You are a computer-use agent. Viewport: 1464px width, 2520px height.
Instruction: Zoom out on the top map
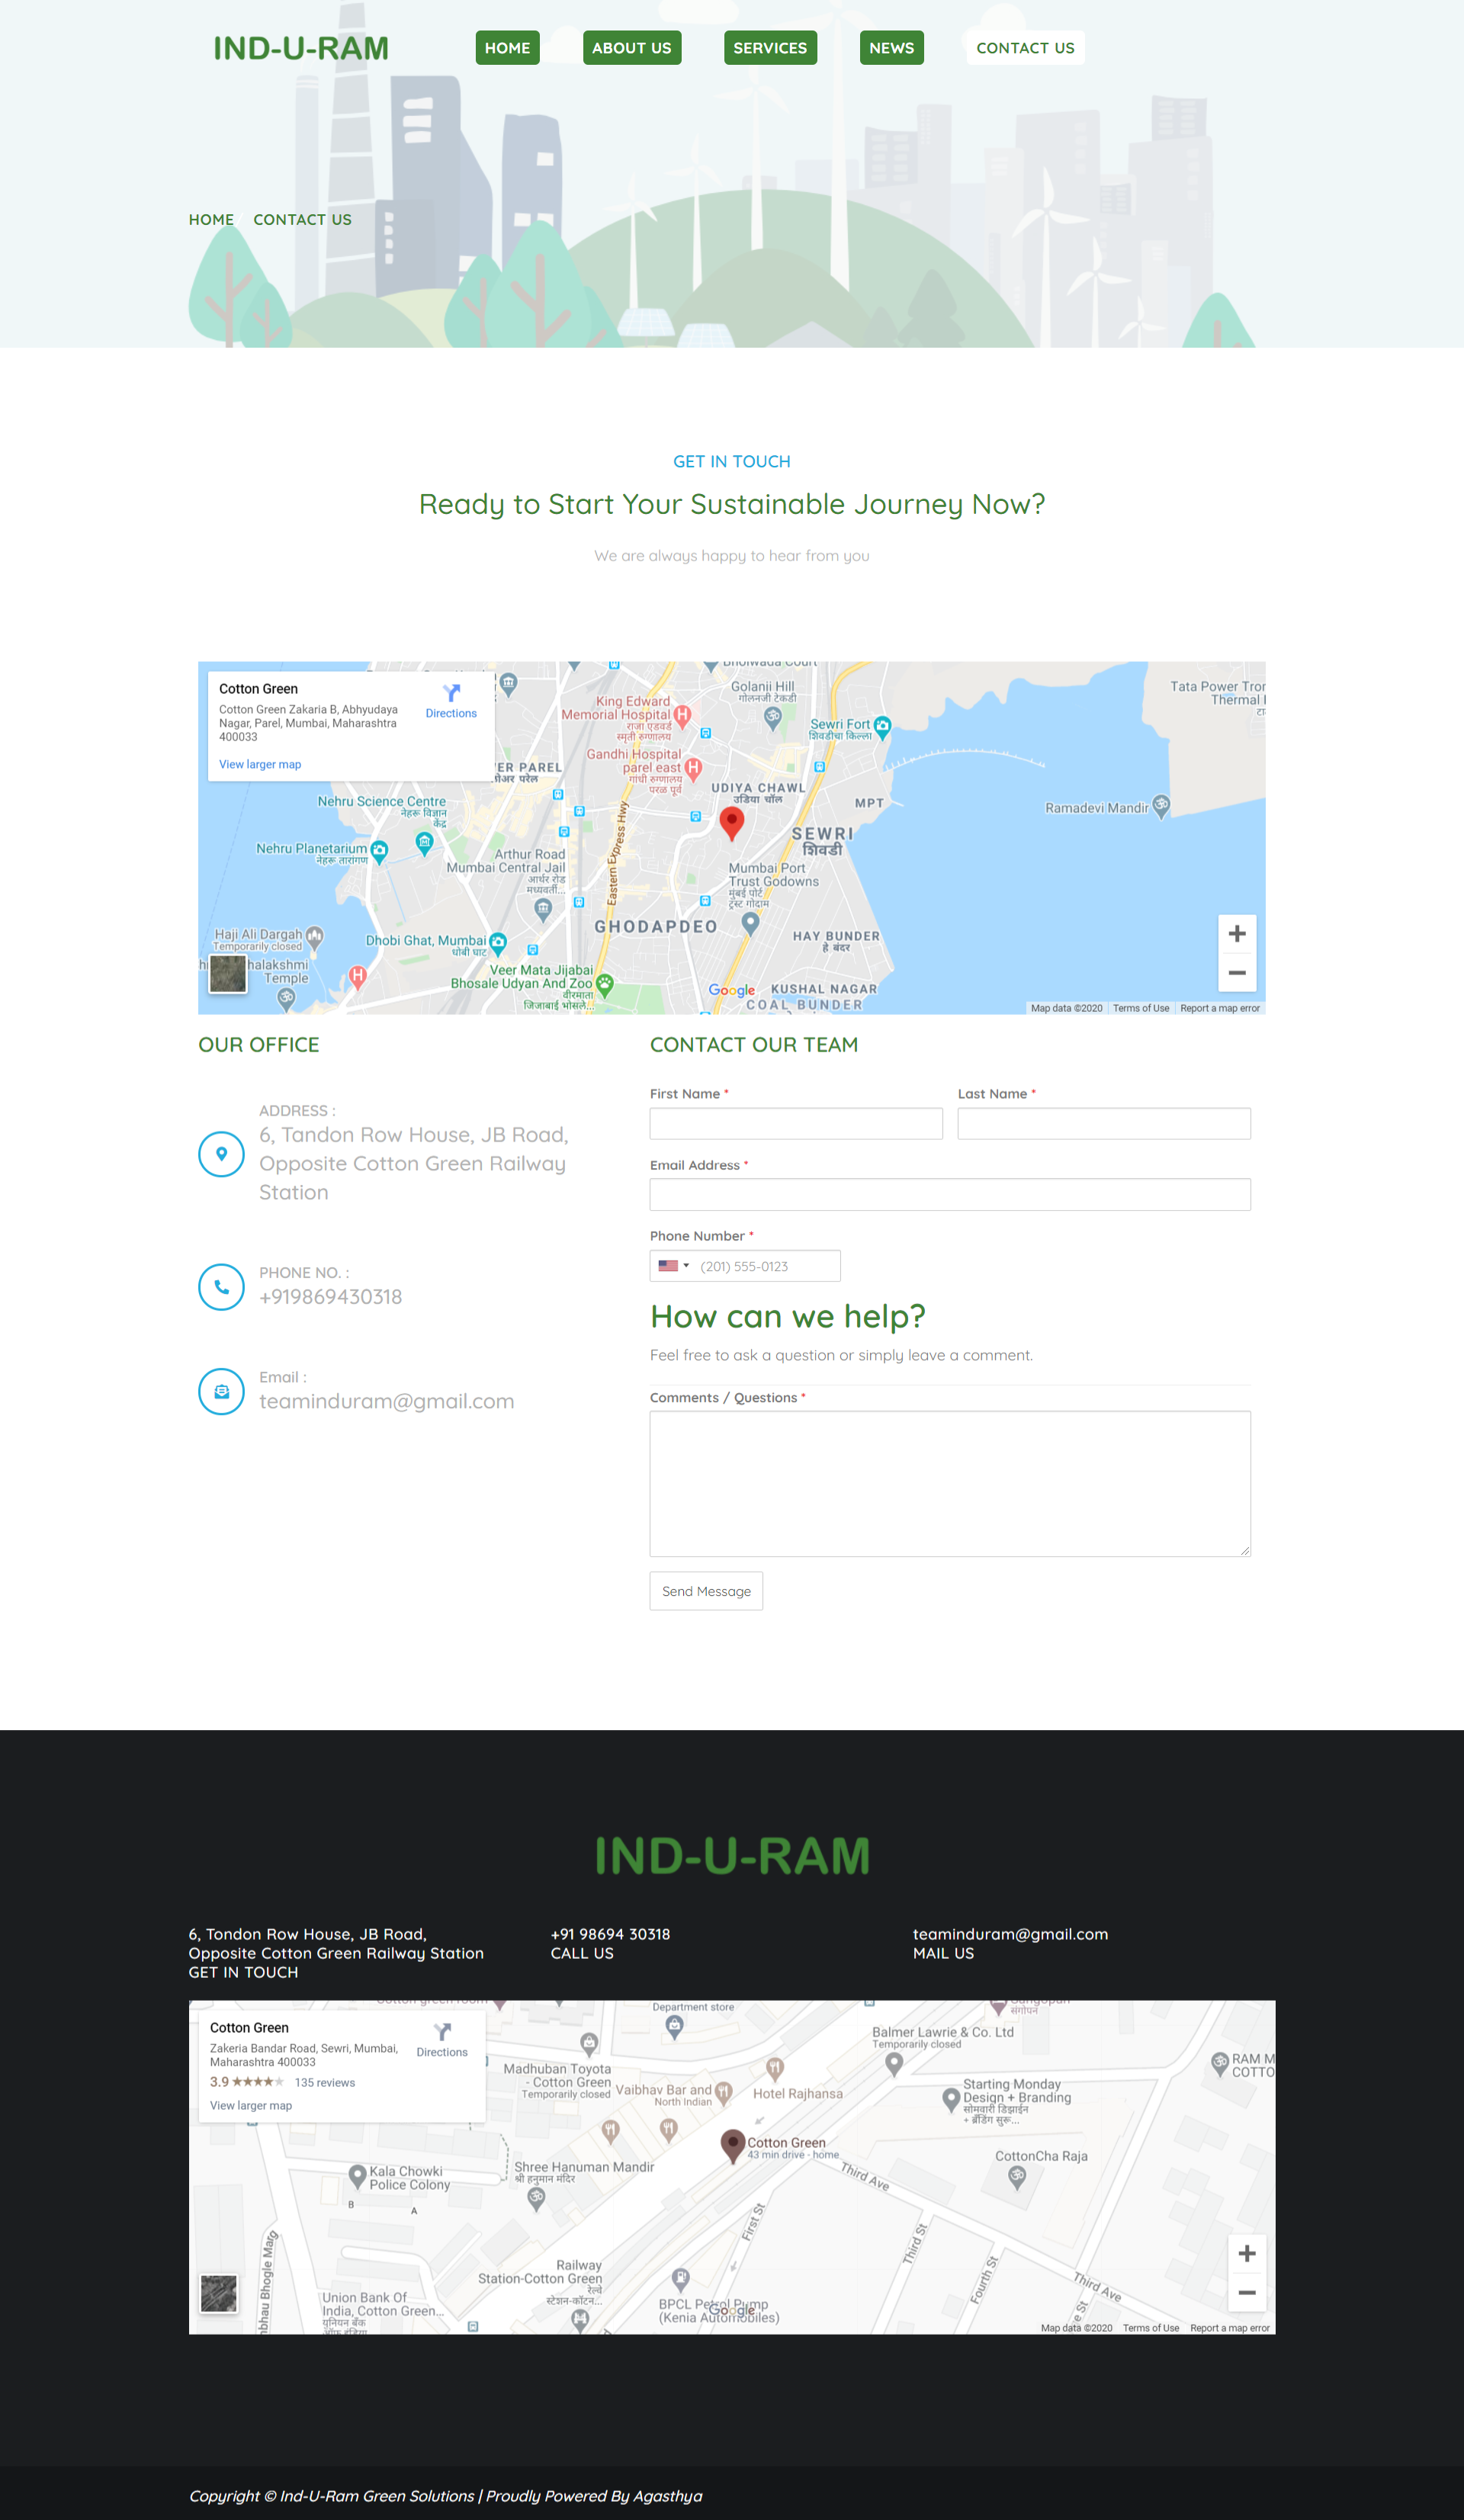1236,973
